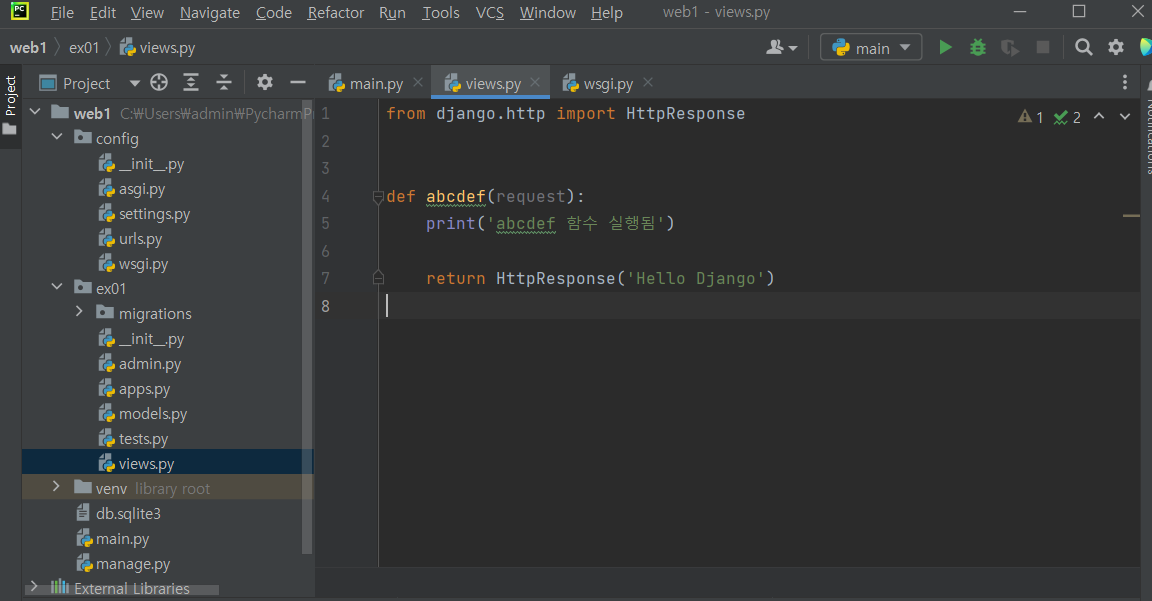The width and height of the screenshot is (1152, 601).
Task: Click the Project panel vertical scrollbar
Action: pyautogui.click(x=307, y=327)
